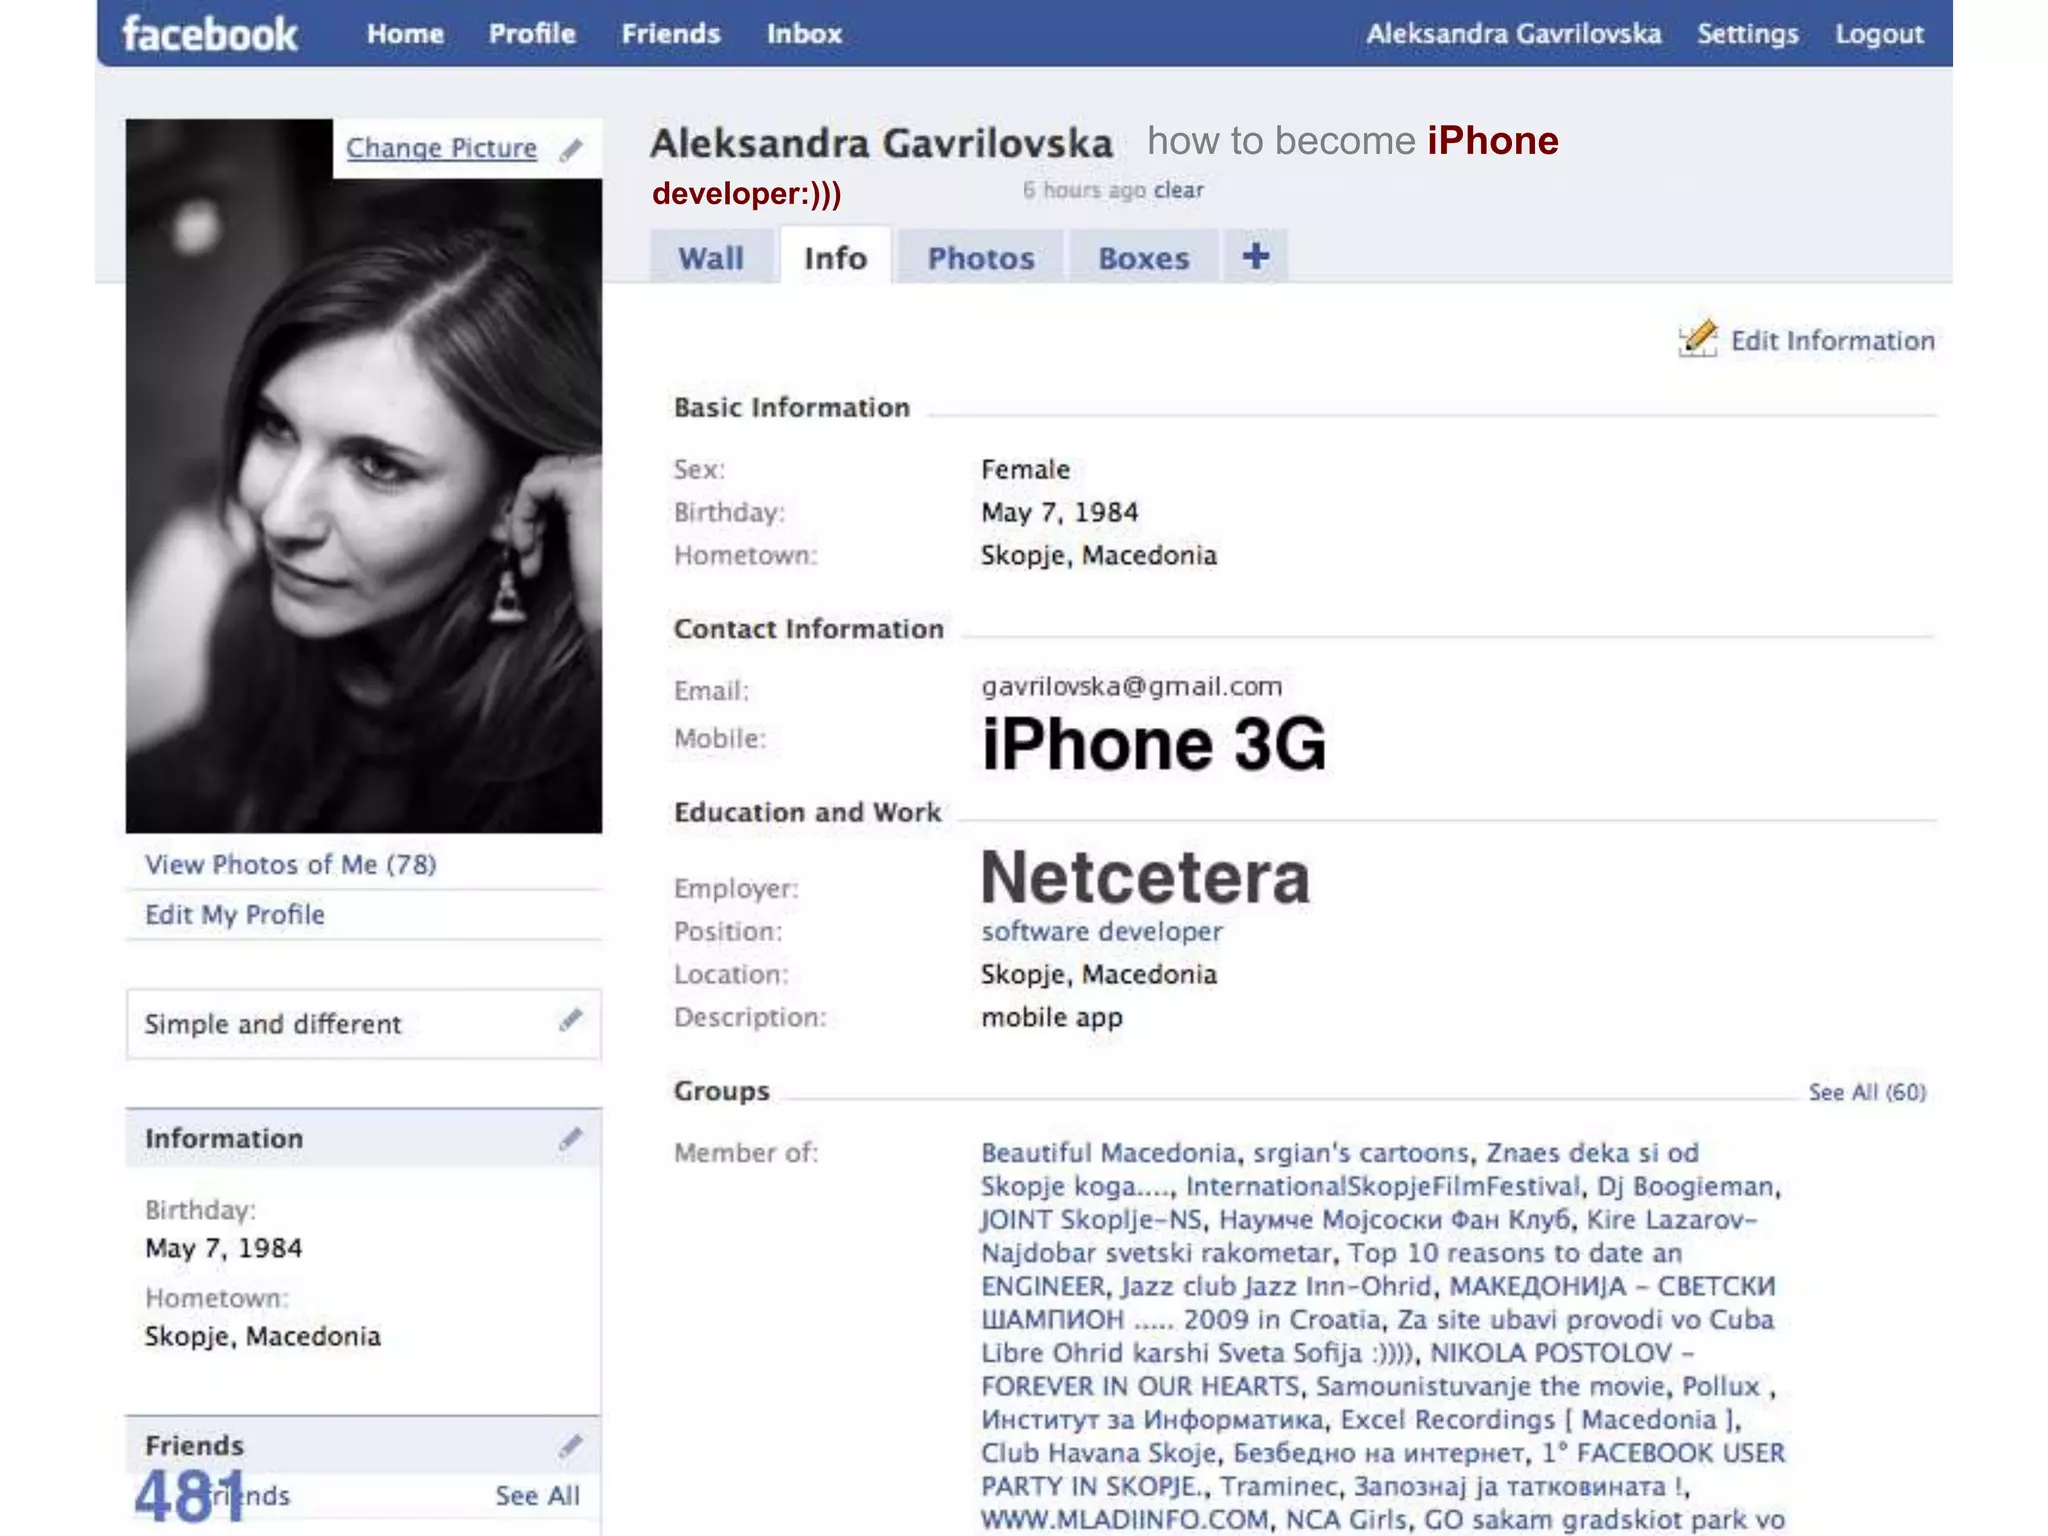This screenshot has height=1536, width=2048.
Task: Click the Friends section header in sidebar
Action: 364,1445
